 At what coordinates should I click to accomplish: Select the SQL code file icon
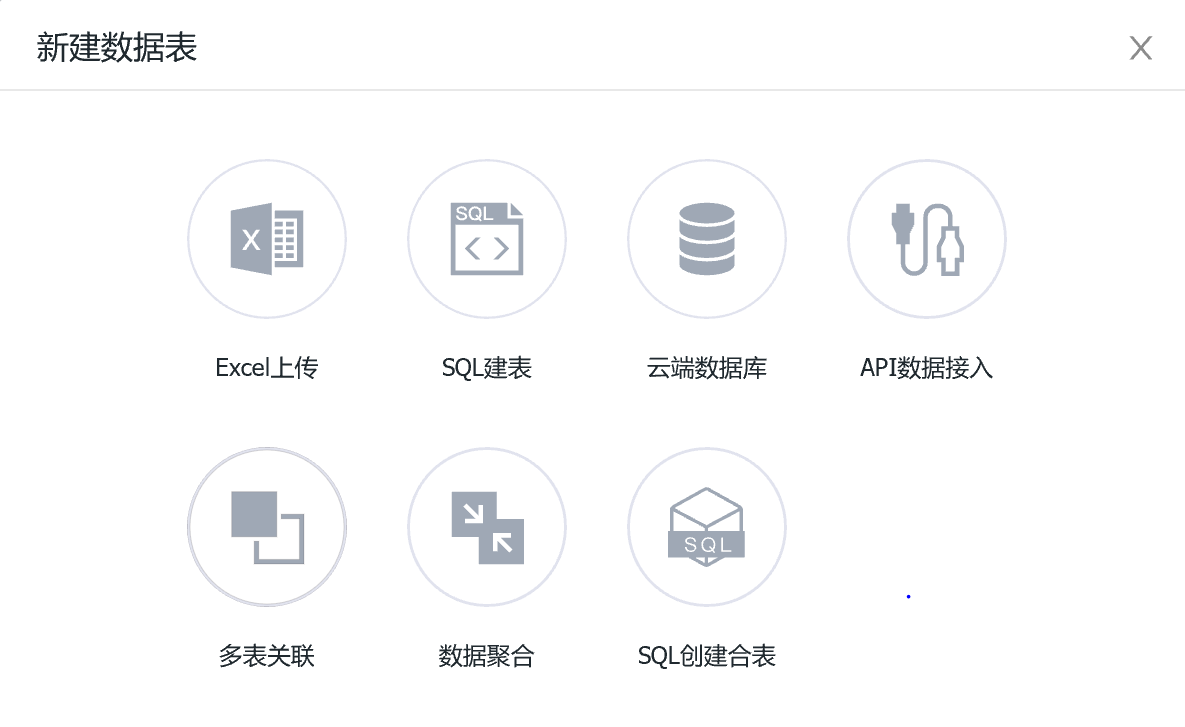(x=487, y=240)
